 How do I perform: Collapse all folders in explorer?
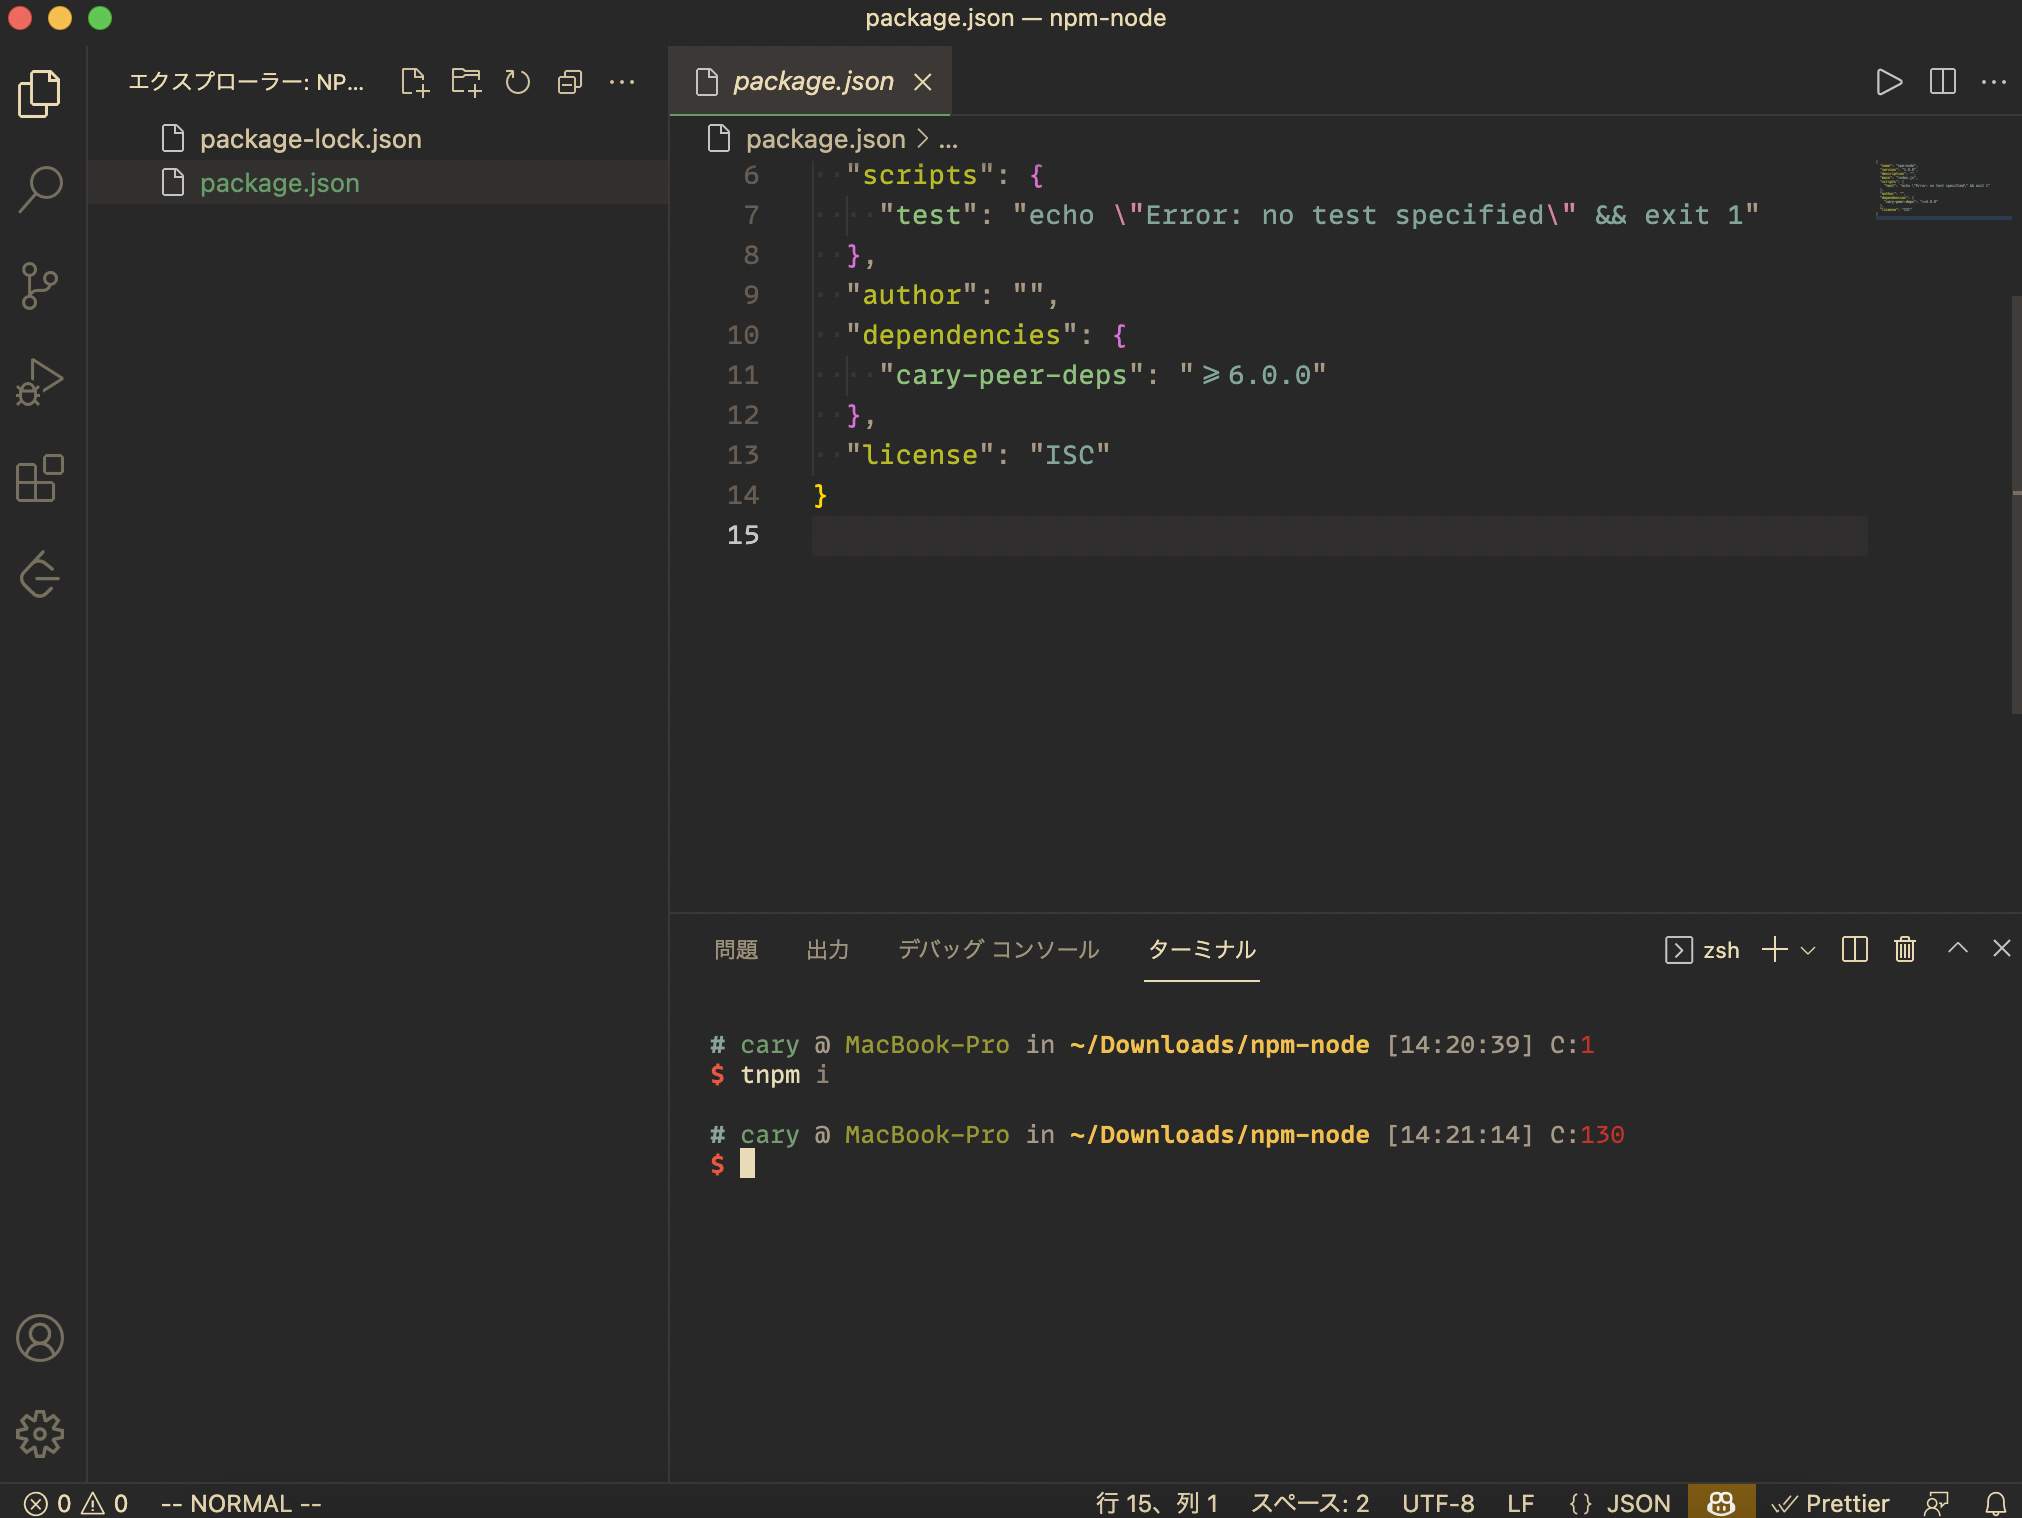click(570, 82)
